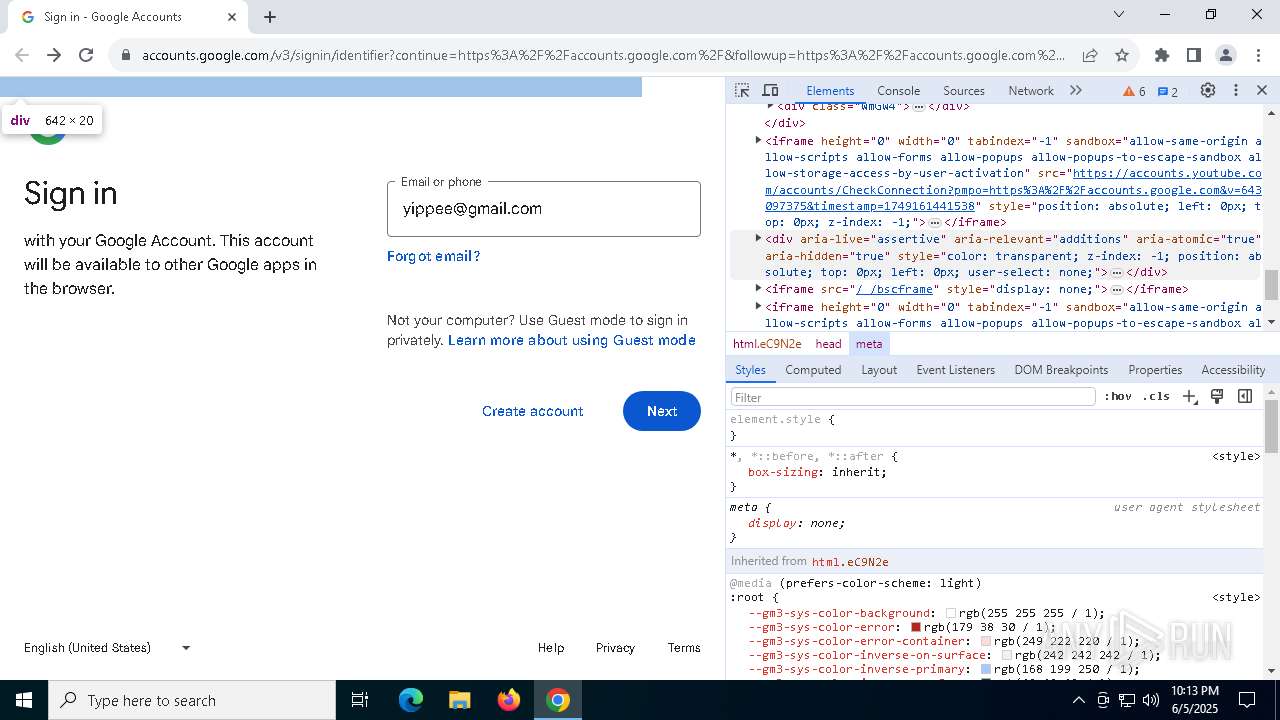Screen dimensions: 1280x720
Task: Show more DevTools tabs chevron
Action: [1076, 90]
